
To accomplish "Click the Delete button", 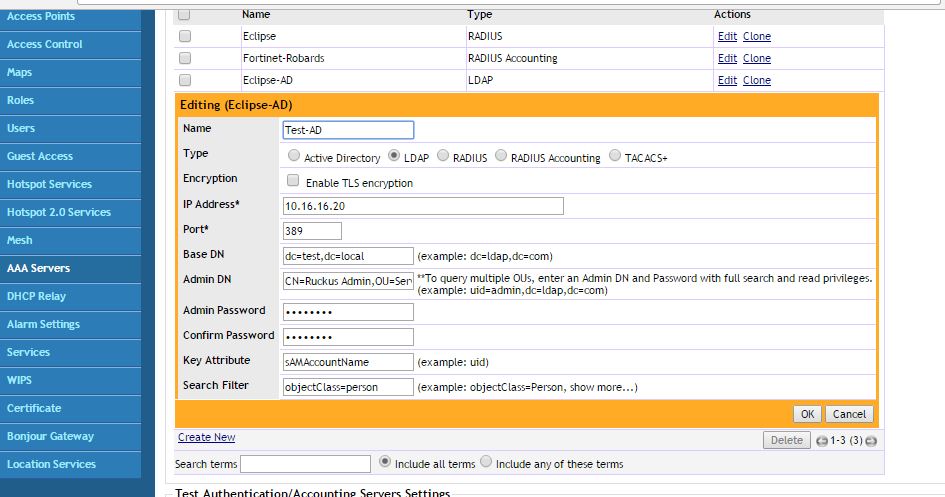I will (787, 440).
